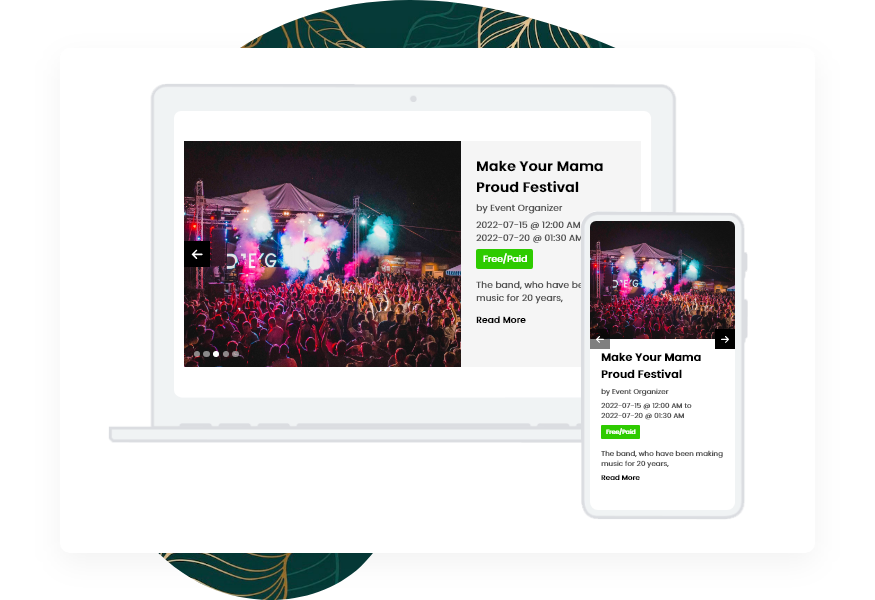Select the active third pagination dot

point(216,354)
